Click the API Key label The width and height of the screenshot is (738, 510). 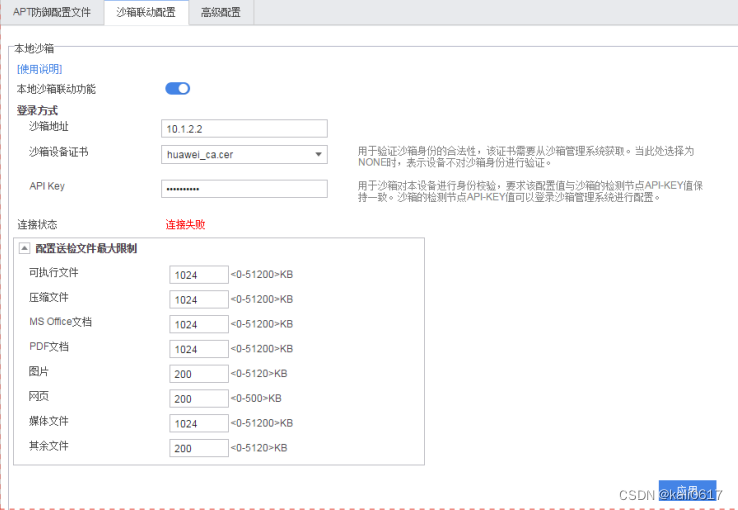[47, 186]
